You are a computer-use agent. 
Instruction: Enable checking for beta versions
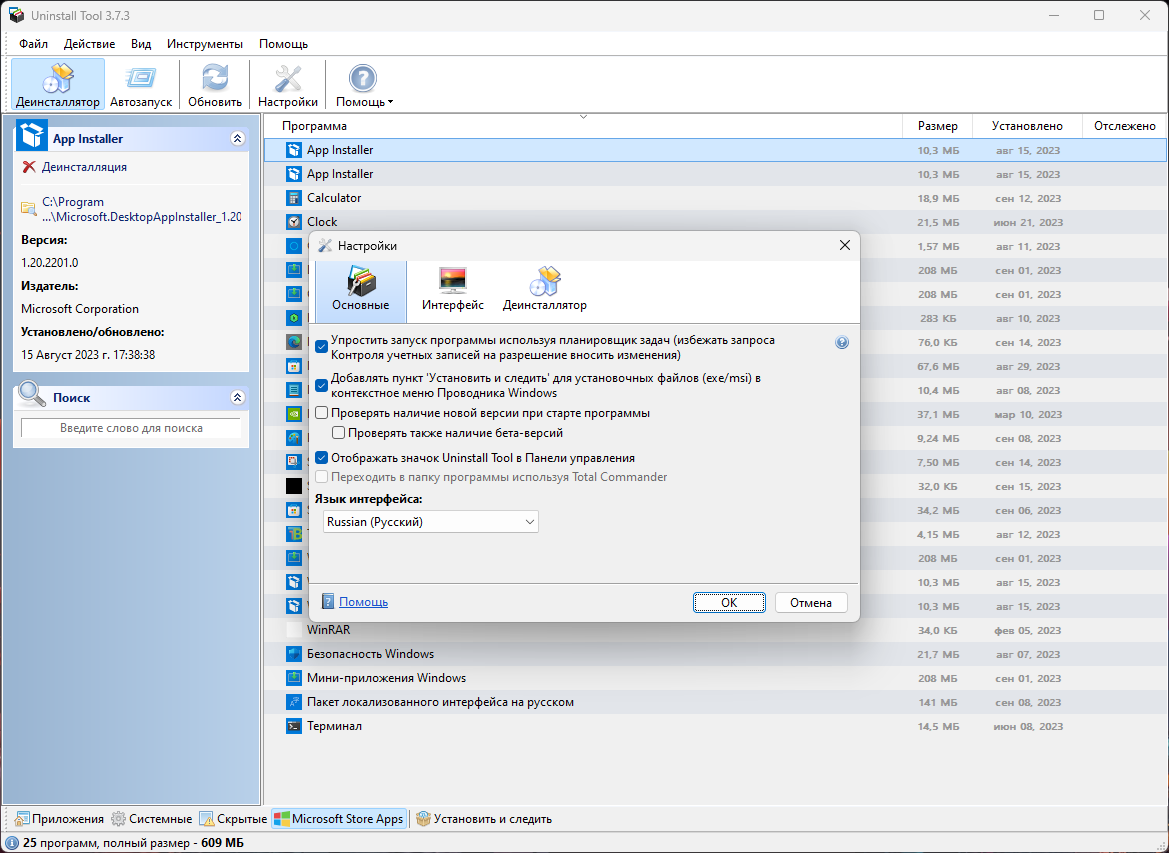click(x=338, y=433)
